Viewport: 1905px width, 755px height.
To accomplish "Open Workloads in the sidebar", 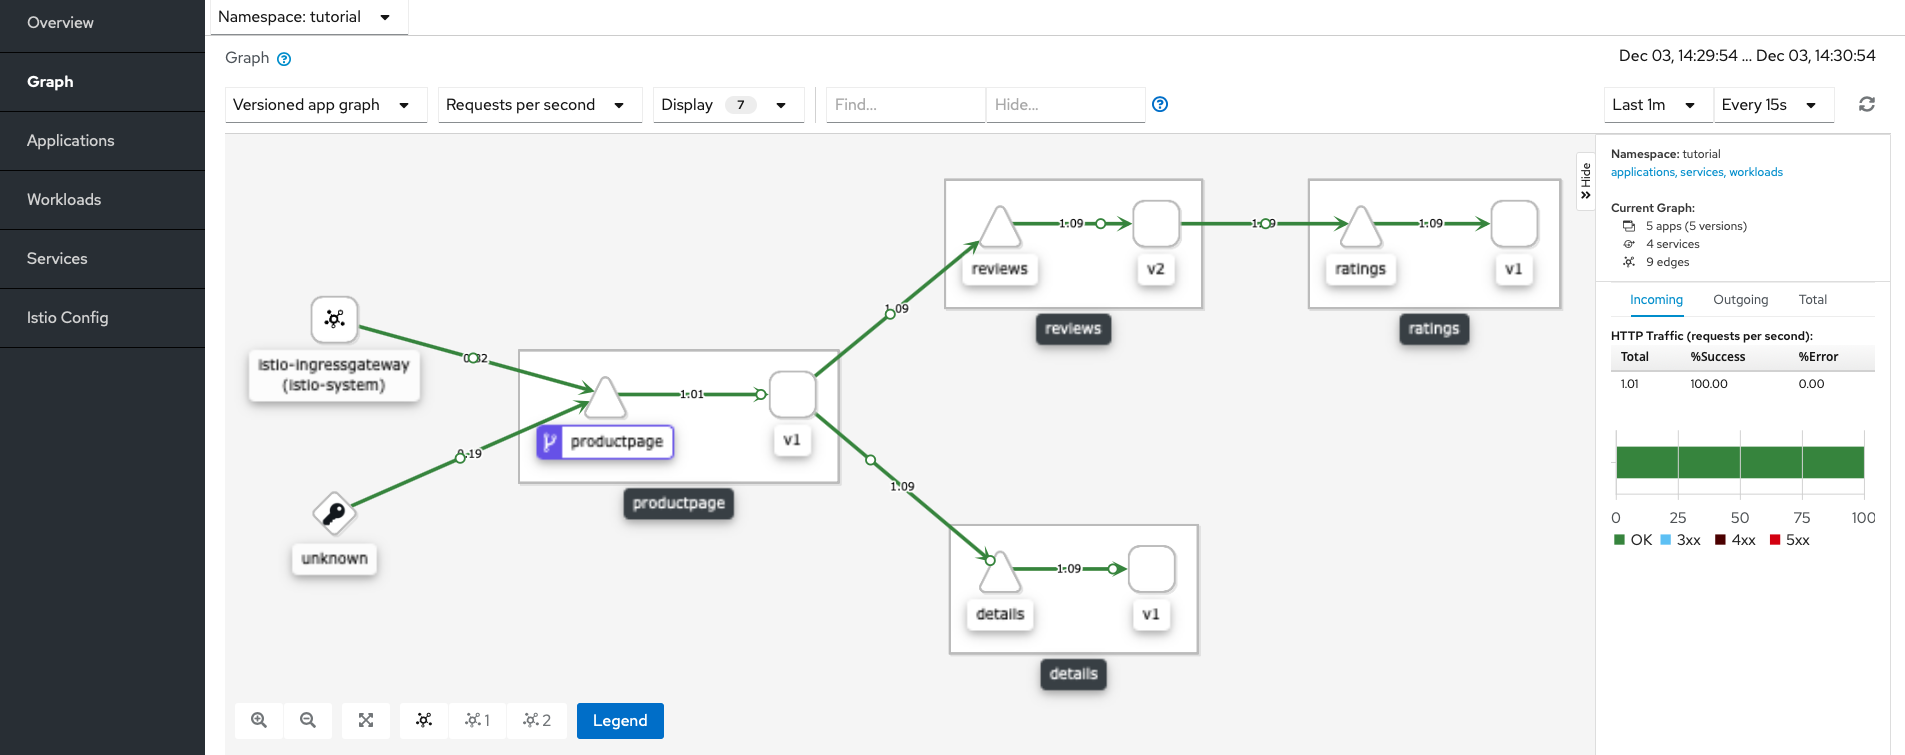I will [64, 199].
